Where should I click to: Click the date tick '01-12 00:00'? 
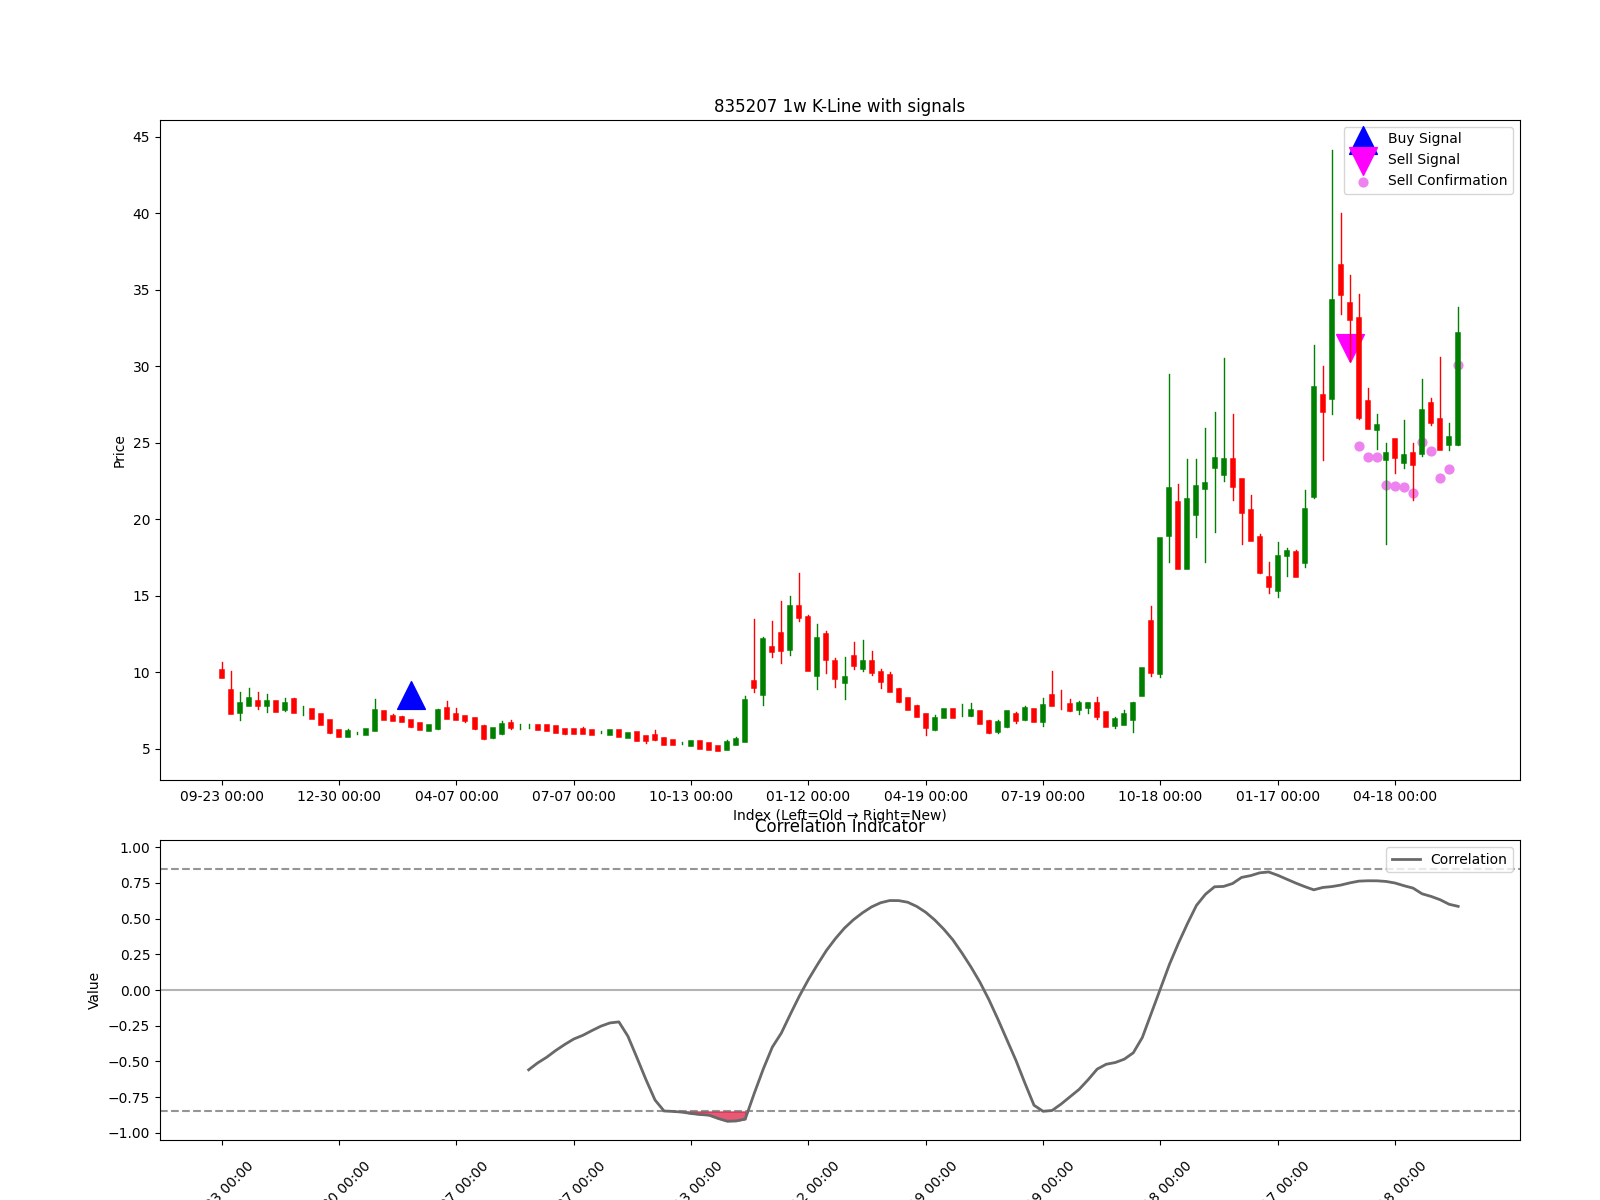coord(809,796)
